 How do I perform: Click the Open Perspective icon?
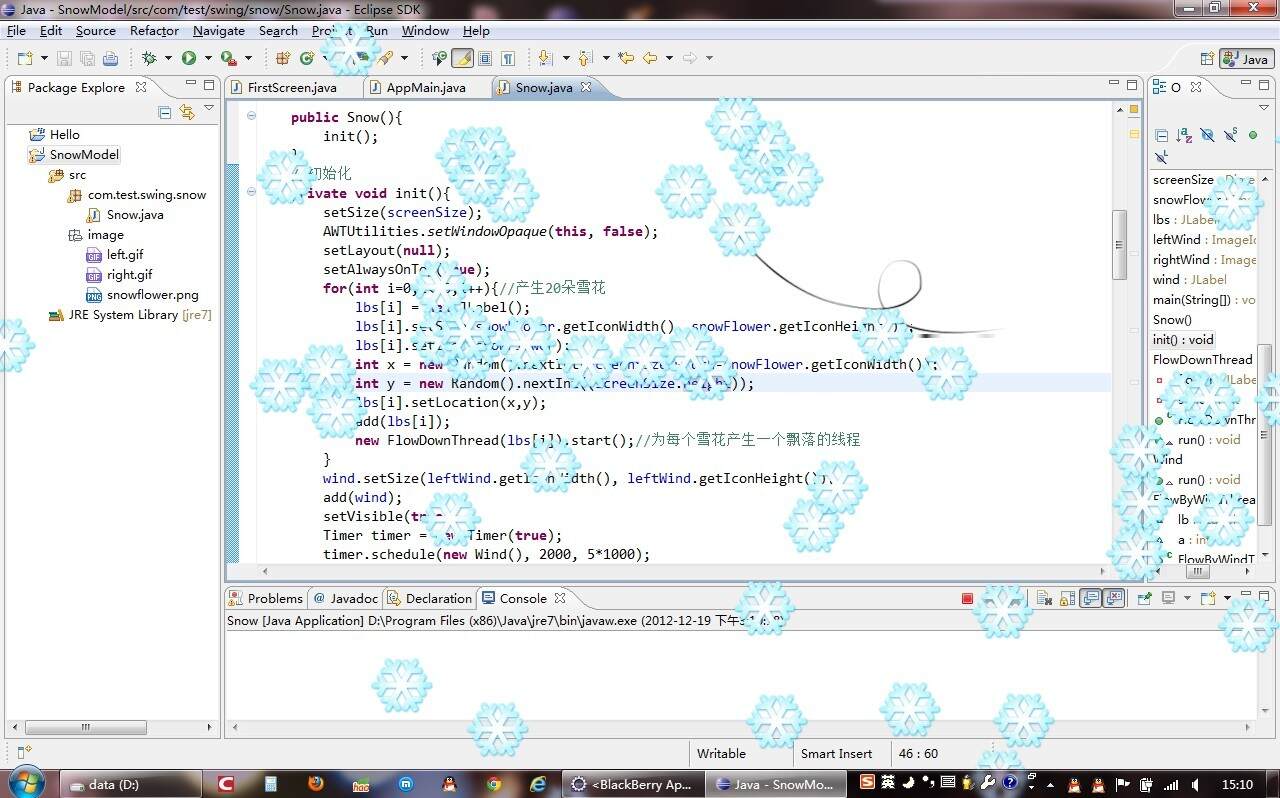click(1206, 59)
